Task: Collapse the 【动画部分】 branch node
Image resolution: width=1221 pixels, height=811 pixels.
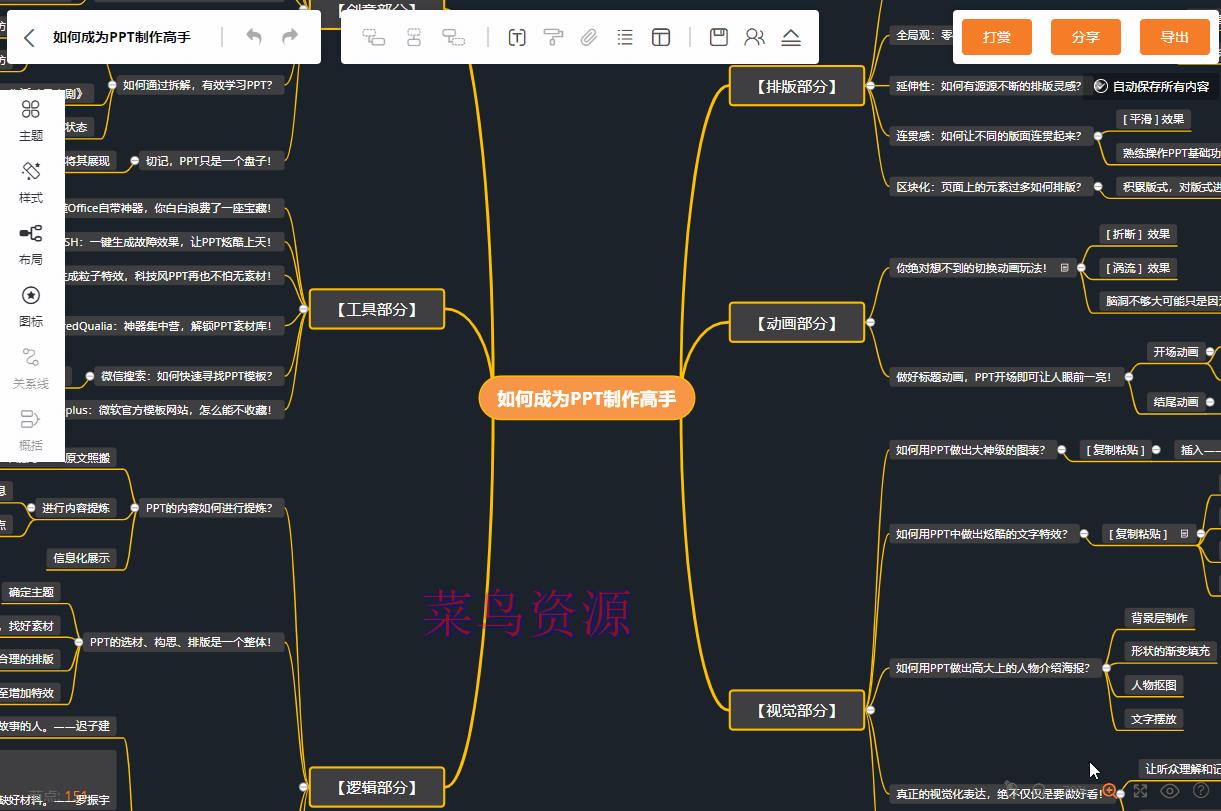Action: pos(870,322)
